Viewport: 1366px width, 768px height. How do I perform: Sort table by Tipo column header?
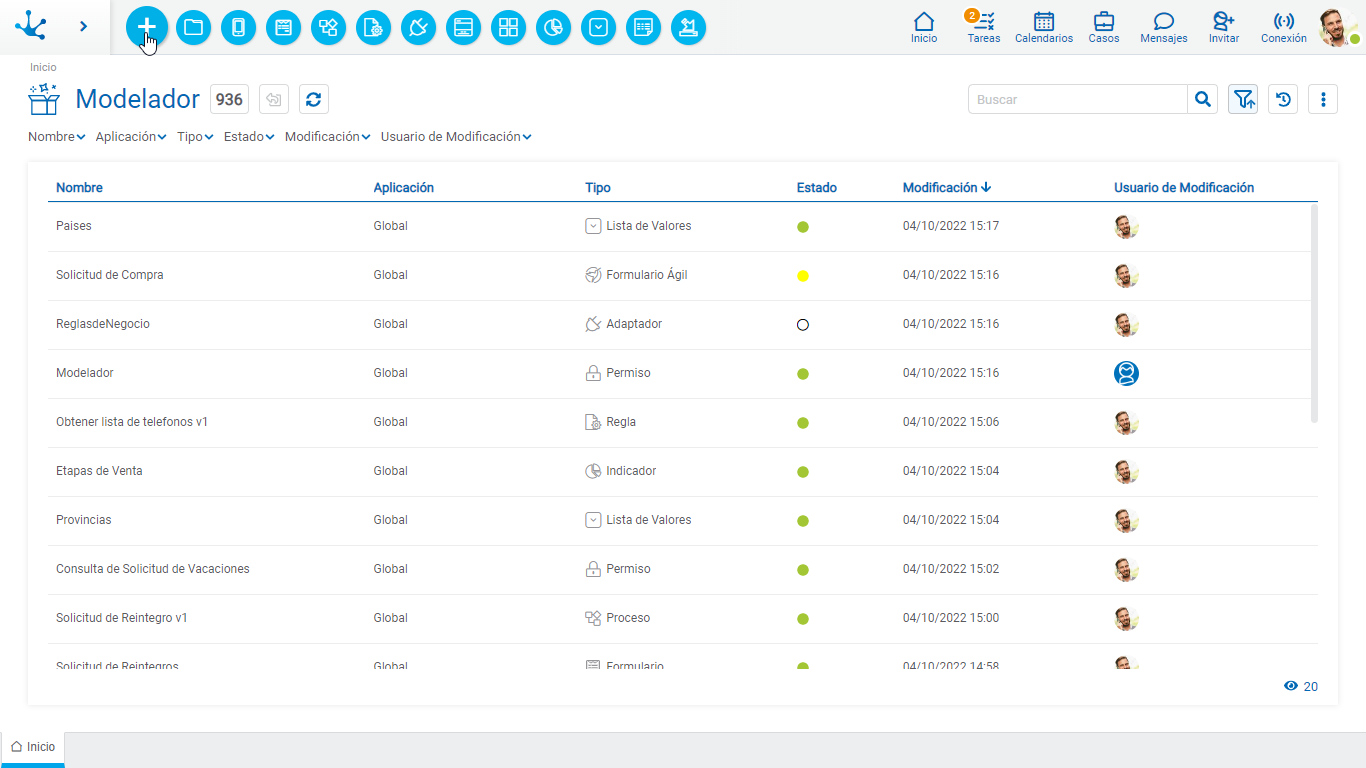click(598, 188)
